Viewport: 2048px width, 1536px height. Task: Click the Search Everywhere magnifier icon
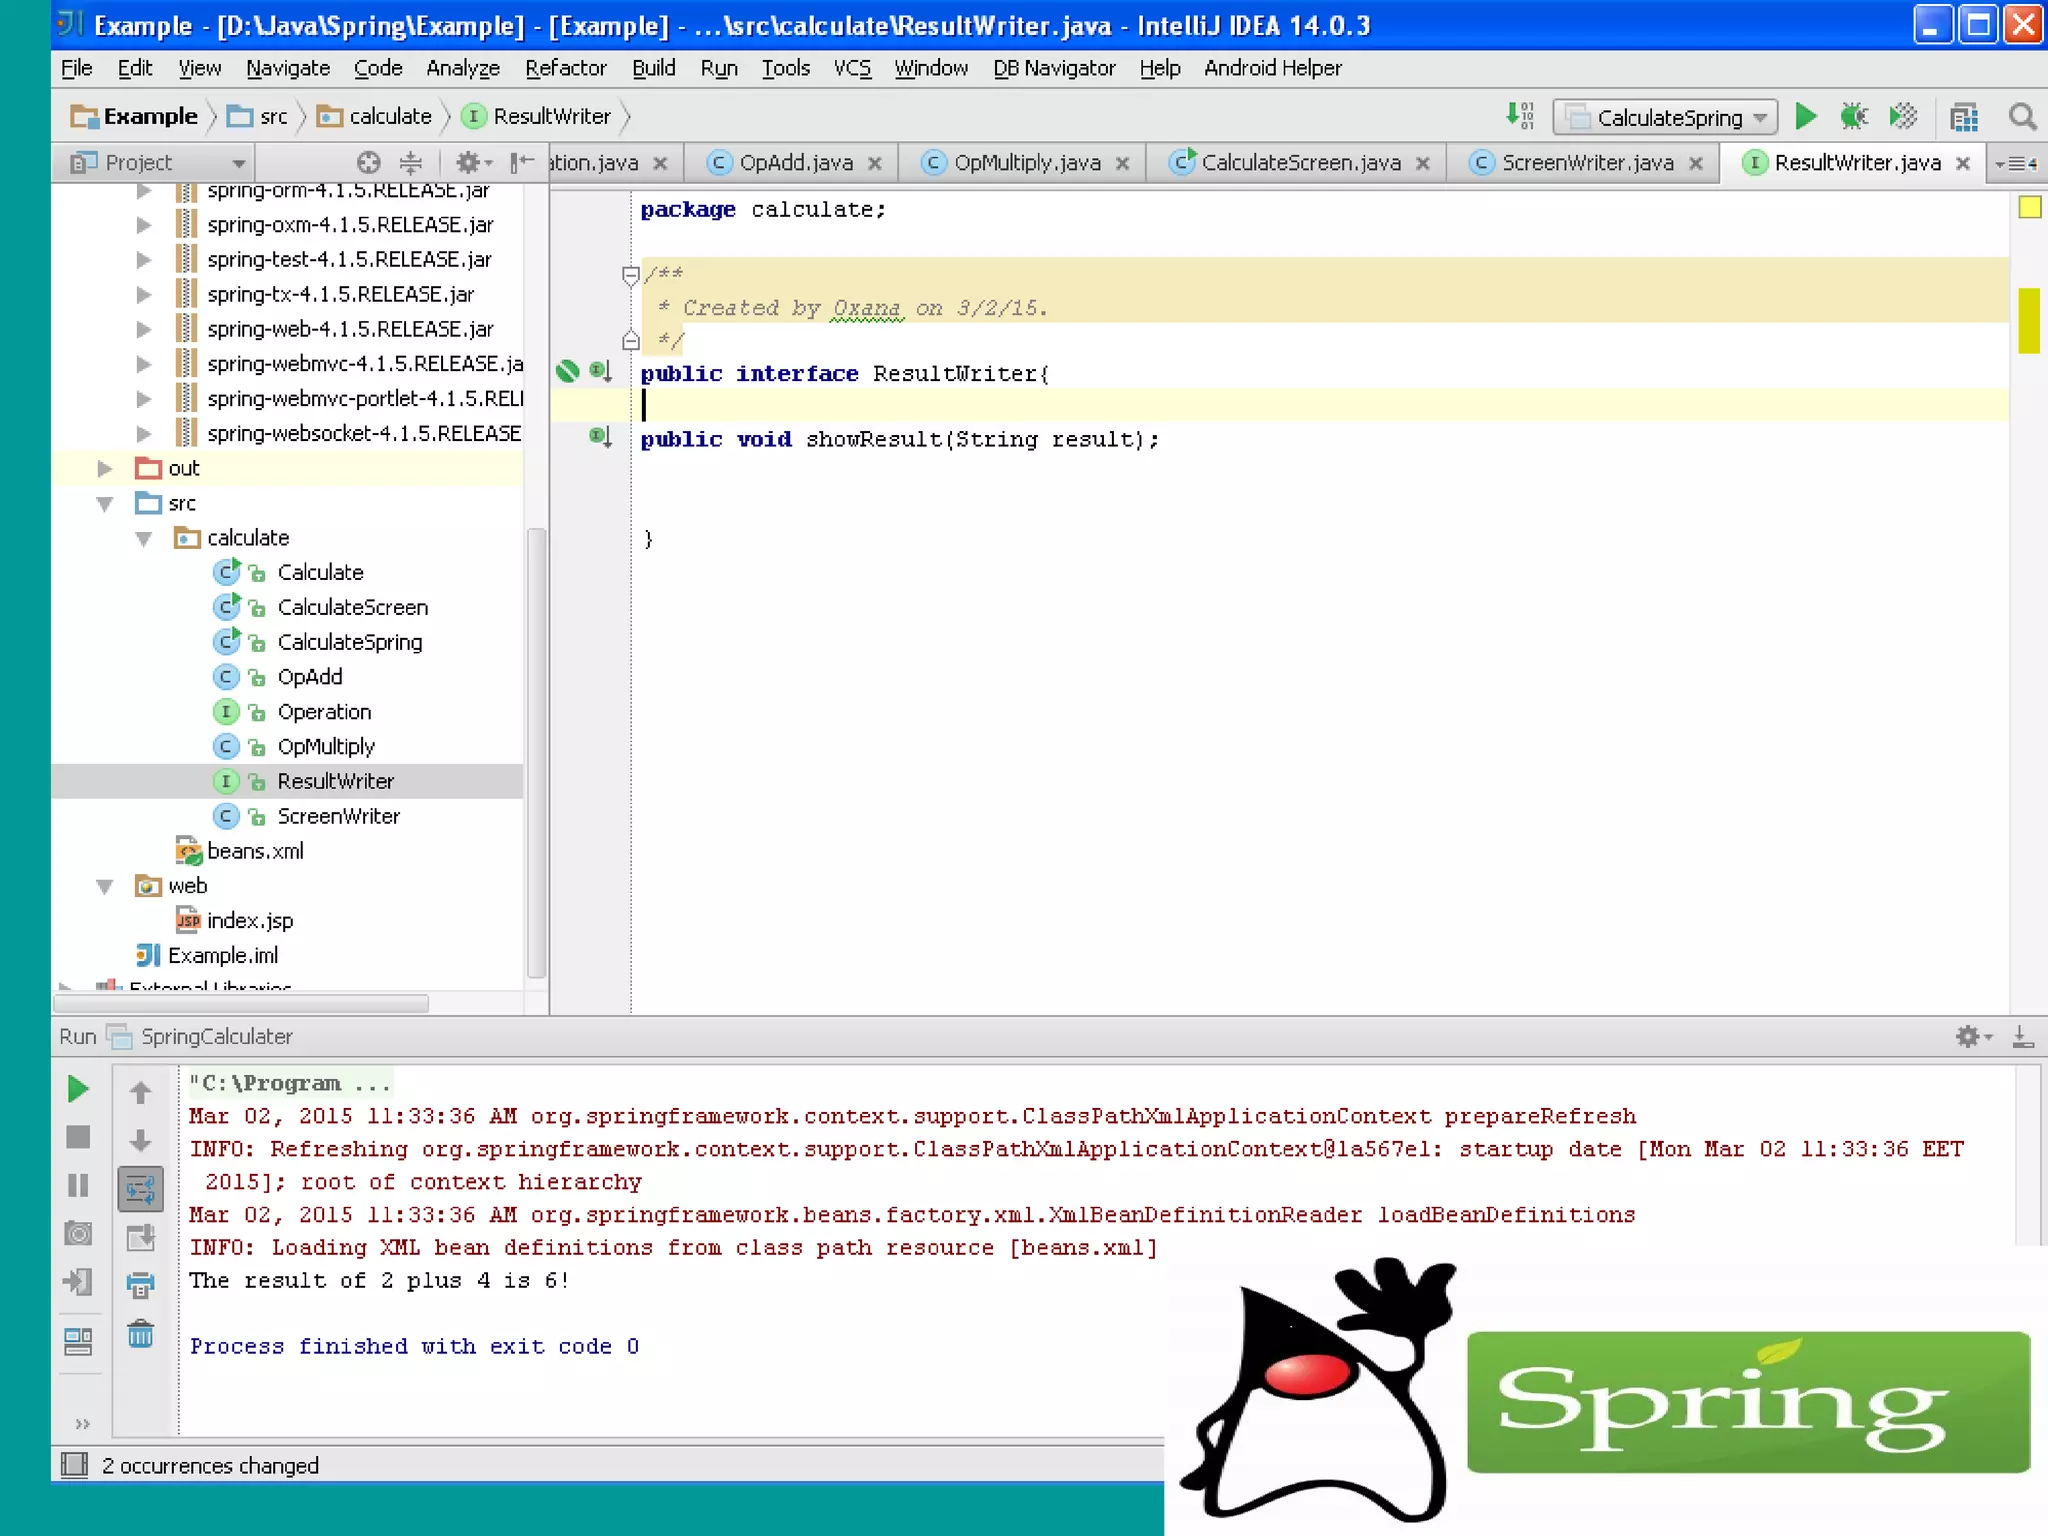[x=2022, y=117]
